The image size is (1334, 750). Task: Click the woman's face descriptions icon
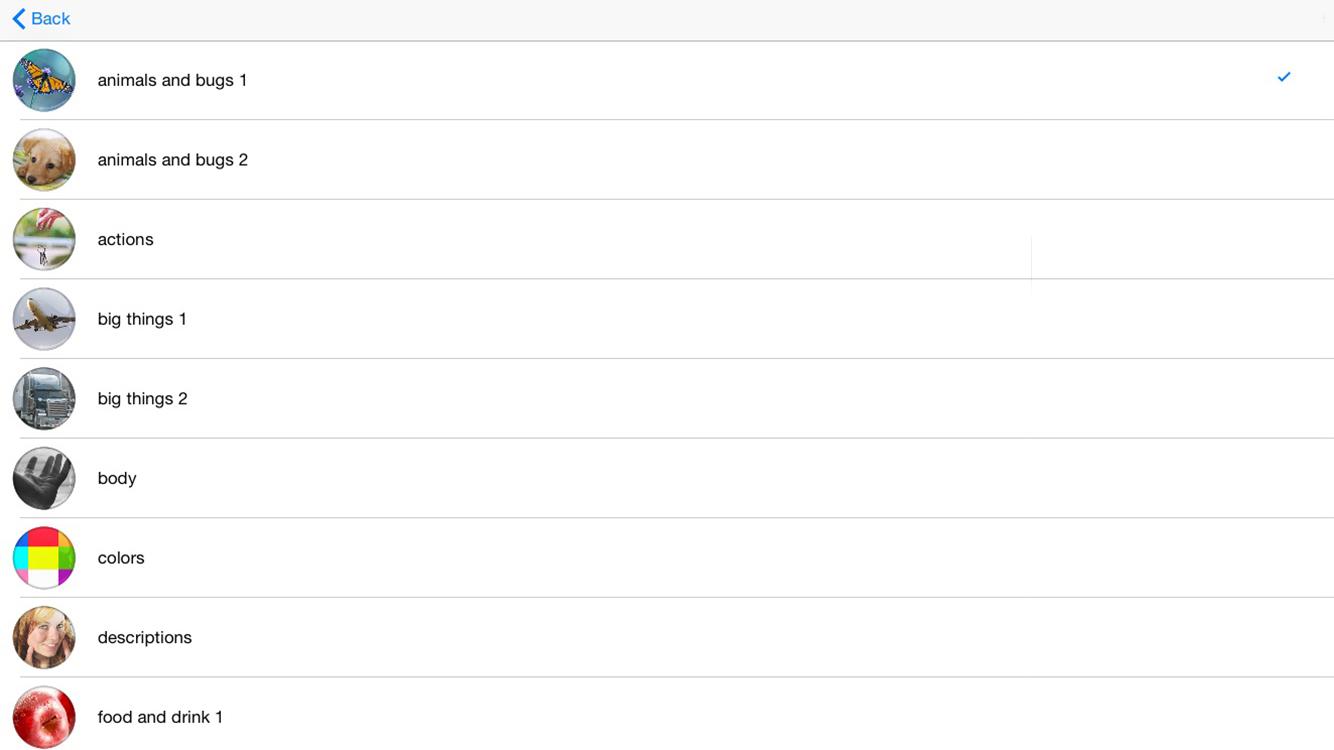[x=44, y=637]
